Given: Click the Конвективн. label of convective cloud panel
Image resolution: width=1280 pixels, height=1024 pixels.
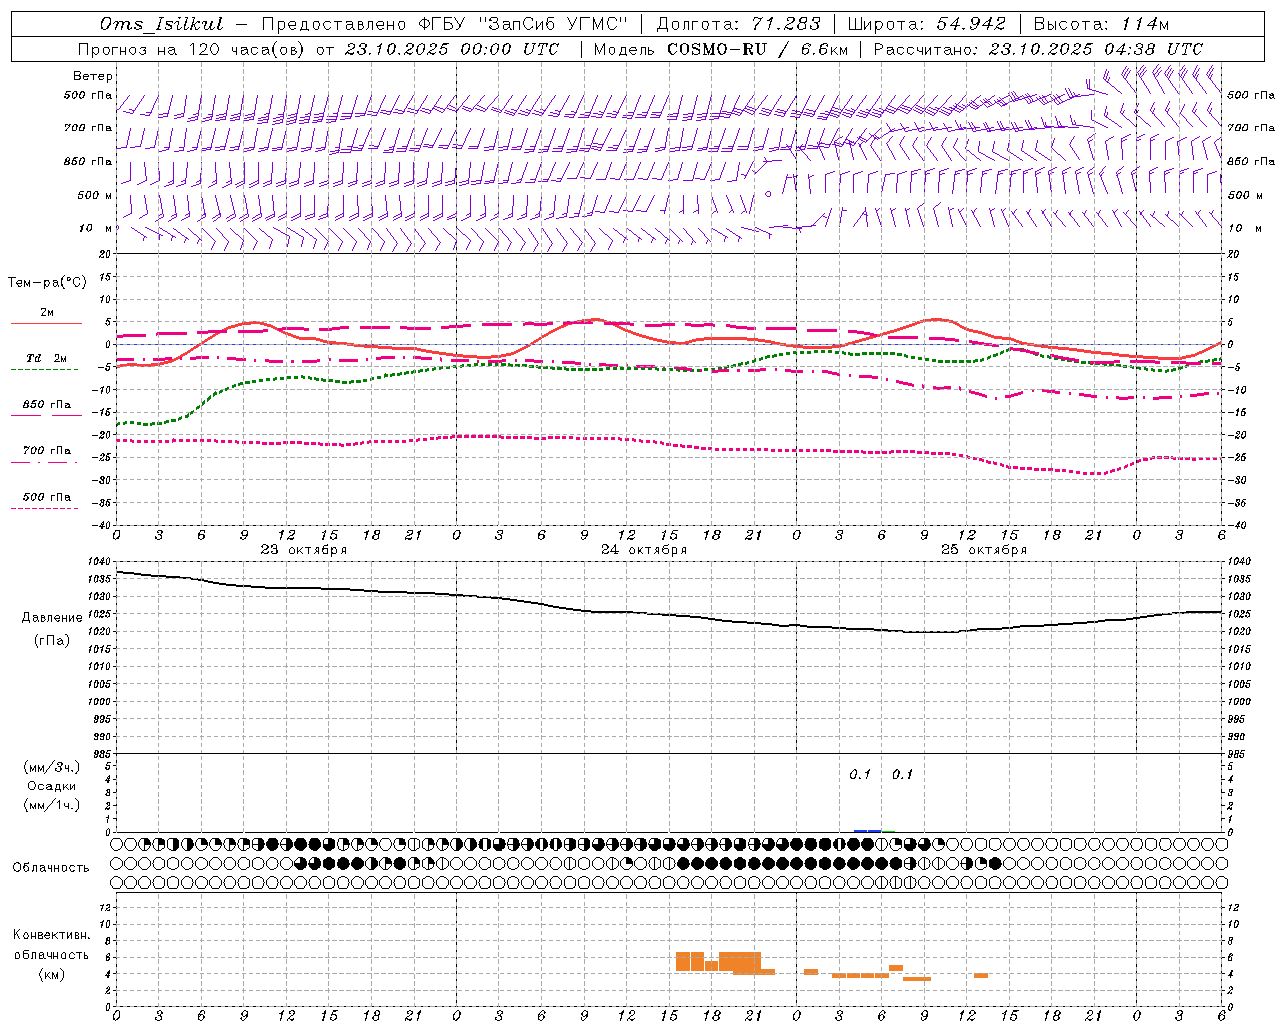Looking at the screenshot, I should (52, 935).
